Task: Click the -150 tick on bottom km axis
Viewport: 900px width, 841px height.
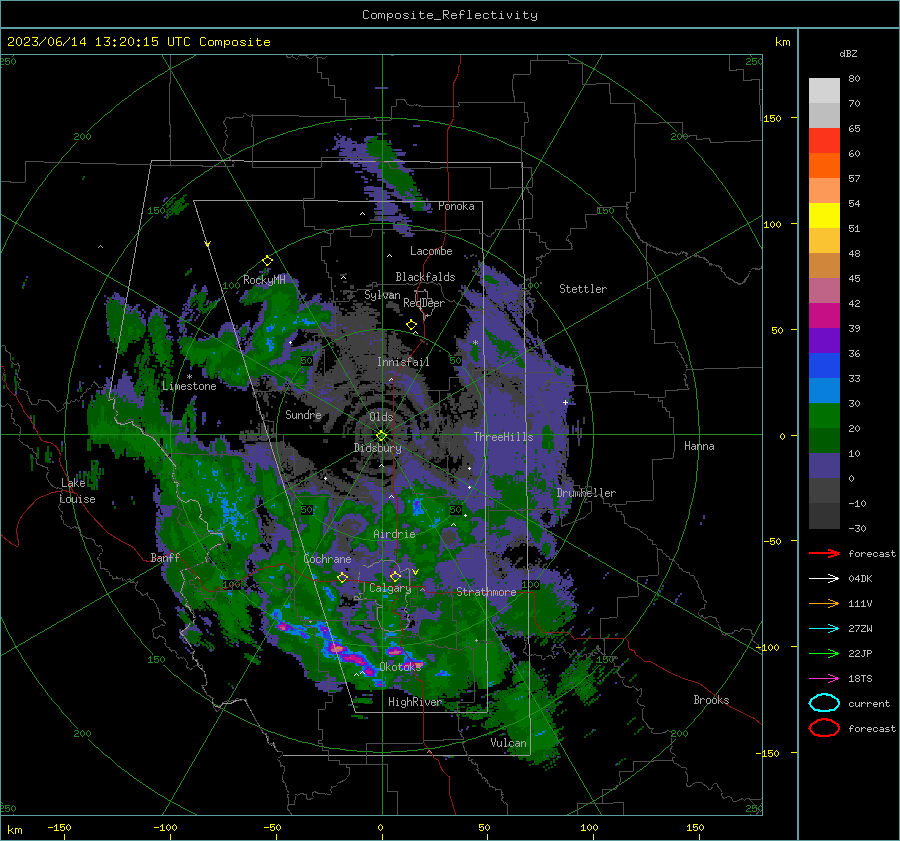Action: pyautogui.click(x=59, y=827)
